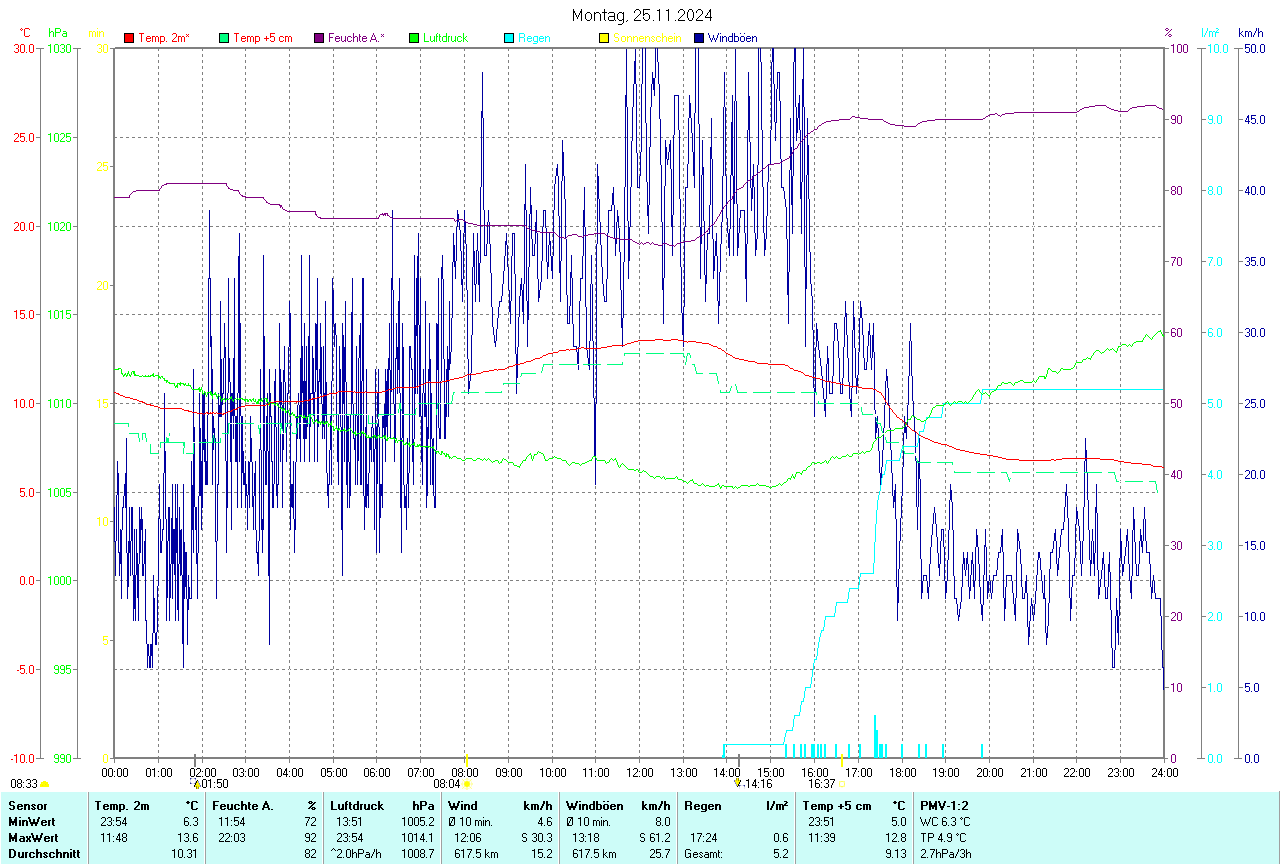The image size is (1280, 864).
Task: Click the bright green Luftdruck legend swatch
Action: (x=414, y=38)
